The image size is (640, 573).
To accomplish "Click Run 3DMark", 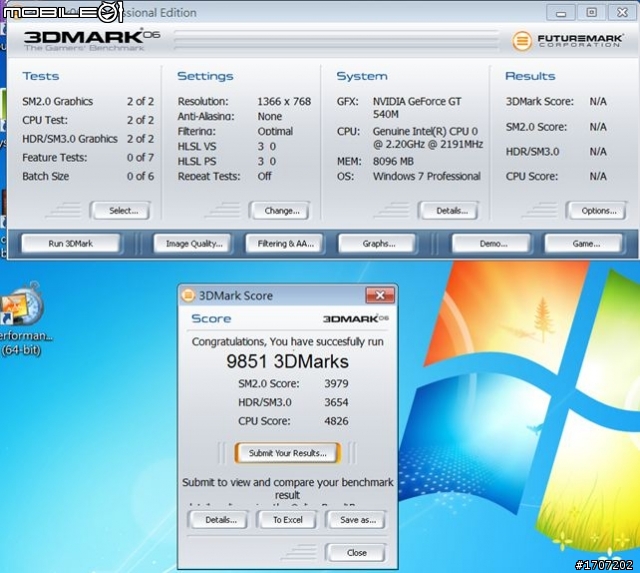I will 71,244.
